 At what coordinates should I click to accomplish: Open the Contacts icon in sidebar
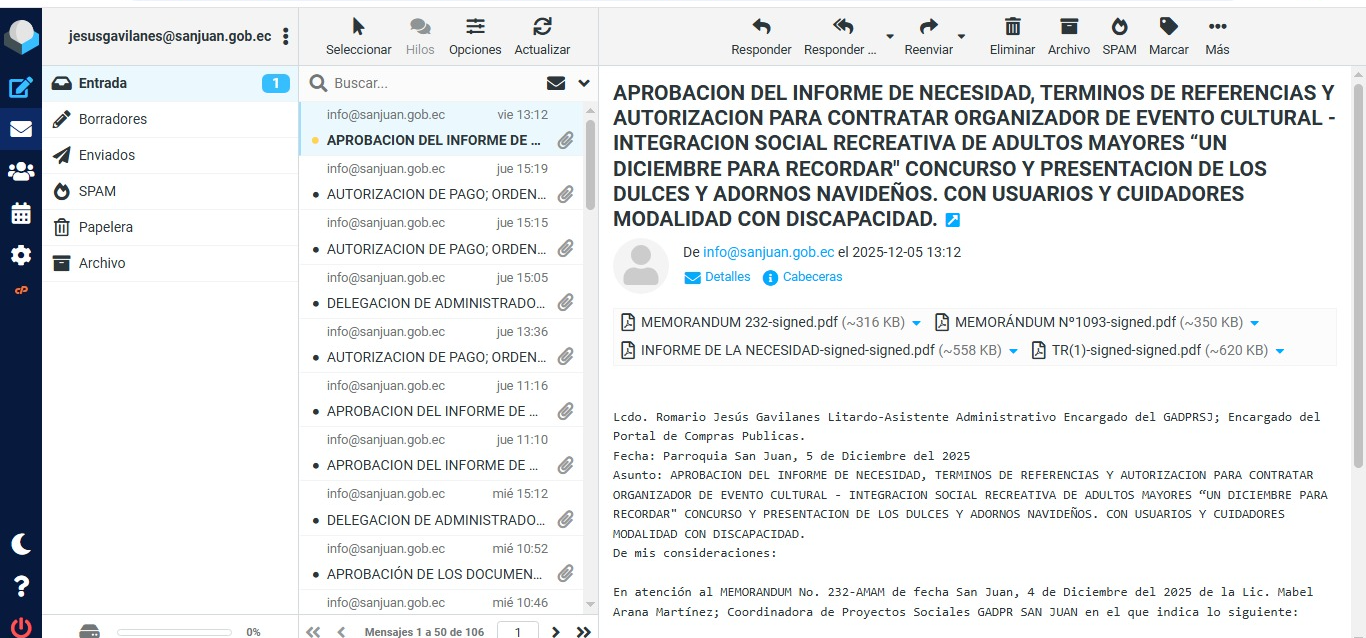pos(20,171)
